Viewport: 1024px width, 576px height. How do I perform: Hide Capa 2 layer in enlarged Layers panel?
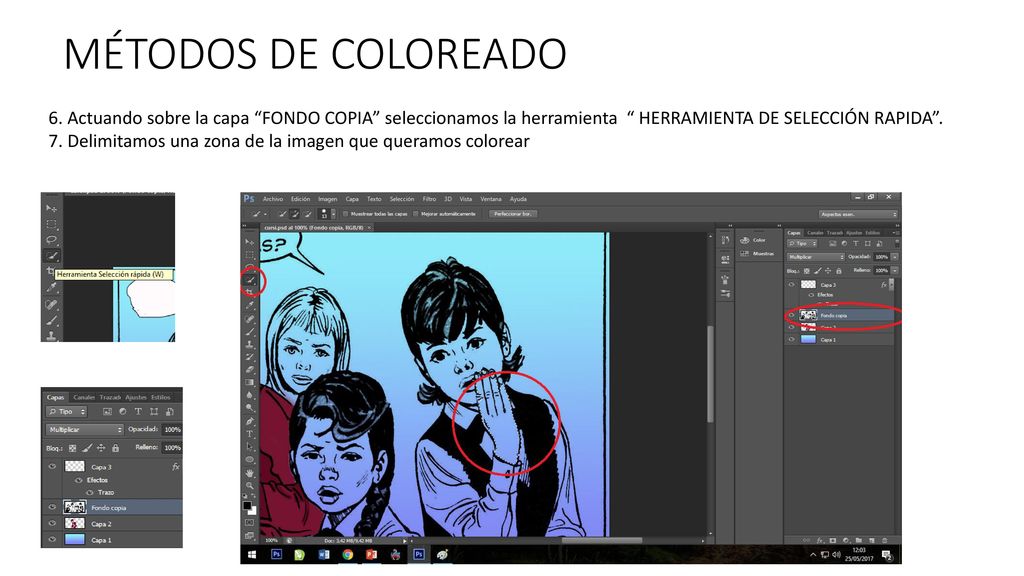pos(52,524)
